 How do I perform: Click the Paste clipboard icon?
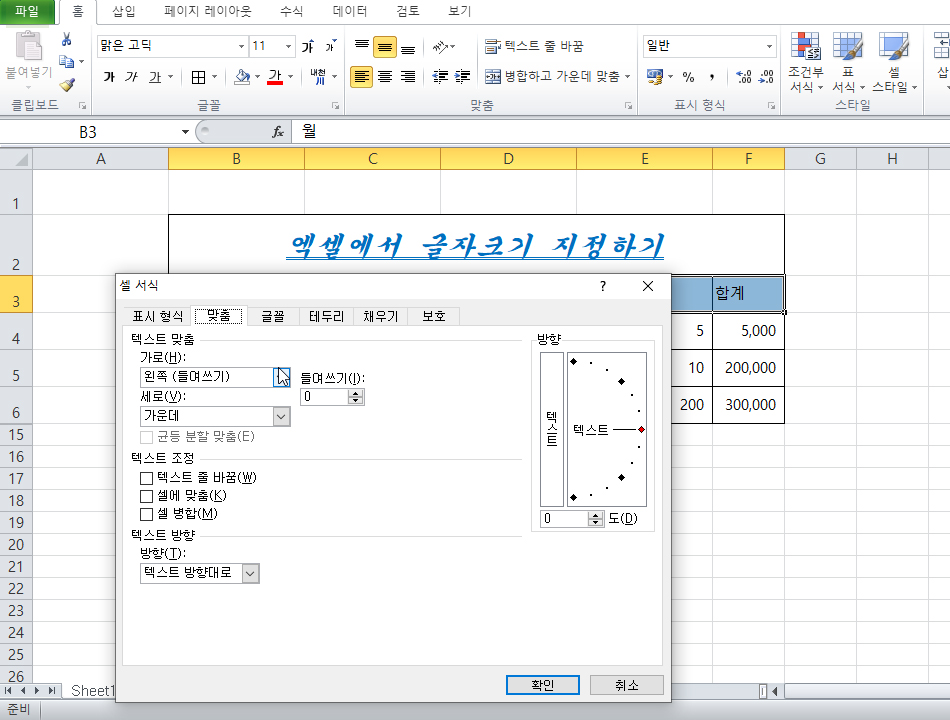point(28,46)
